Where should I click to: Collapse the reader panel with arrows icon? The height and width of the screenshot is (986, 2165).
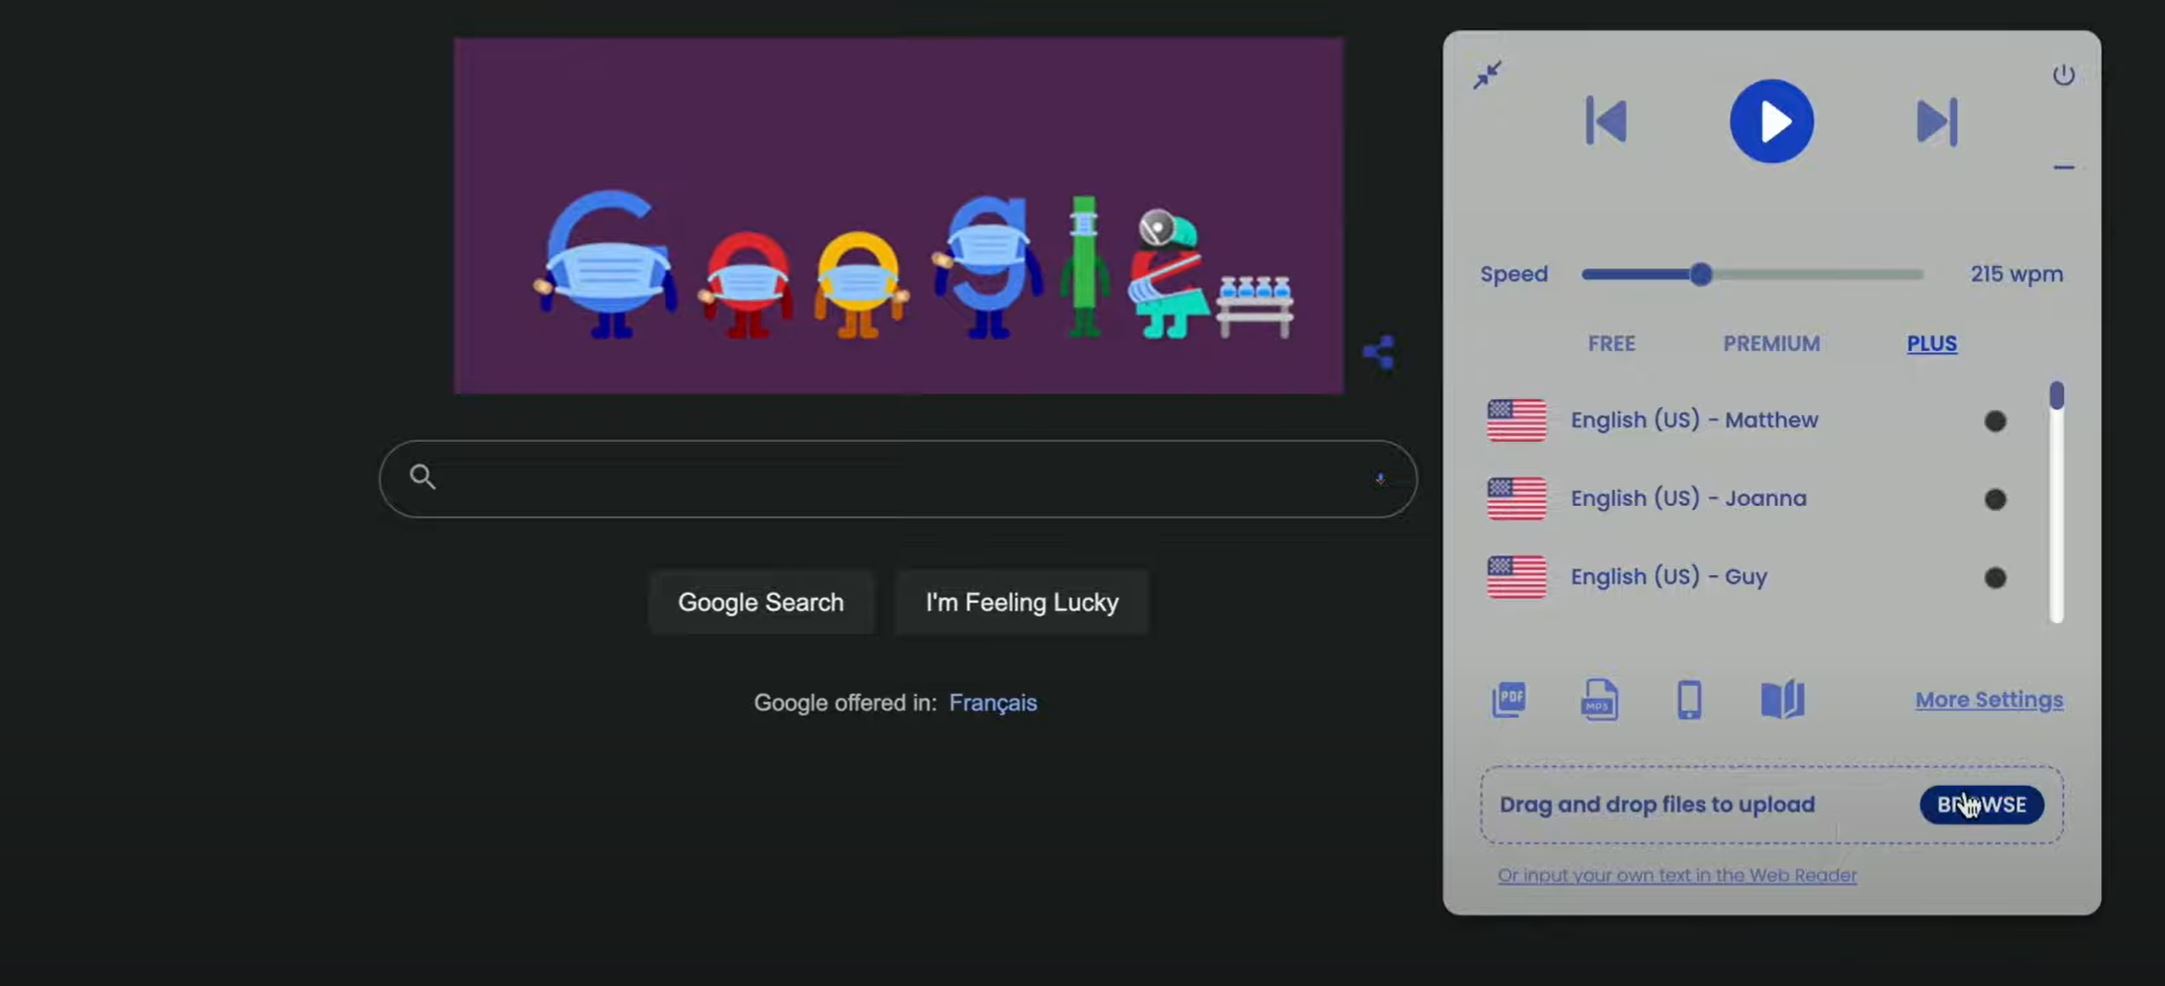click(x=1487, y=75)
